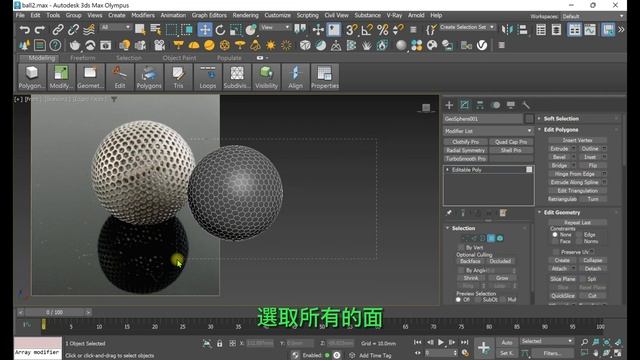Open the Display command panel icon

pos(511,105)
